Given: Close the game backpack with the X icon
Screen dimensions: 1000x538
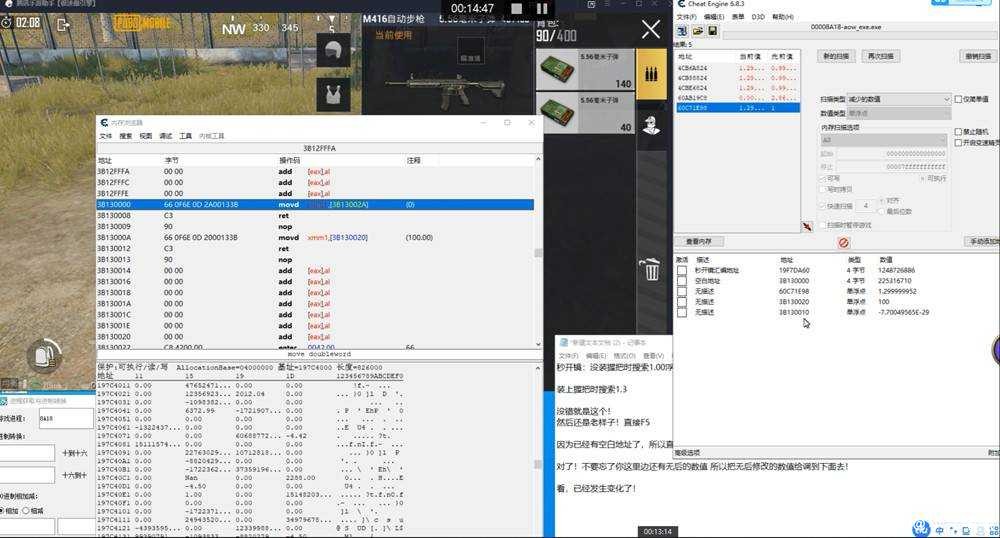Looking at the screenshot, I should [x=651, y=29].
